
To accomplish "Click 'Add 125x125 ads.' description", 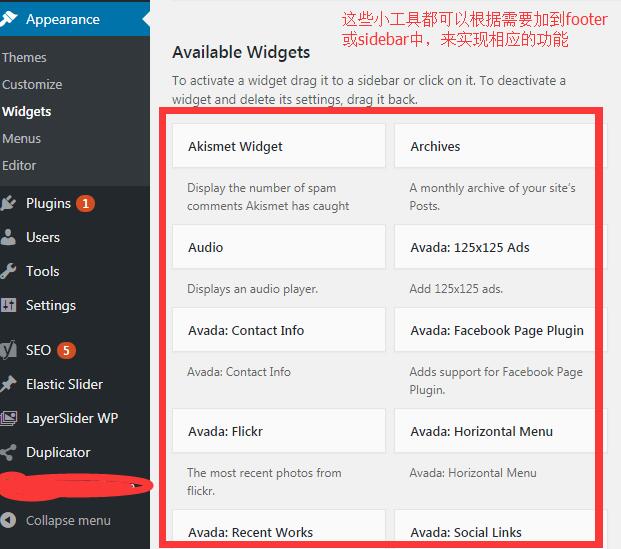I will tap(456, 289).
